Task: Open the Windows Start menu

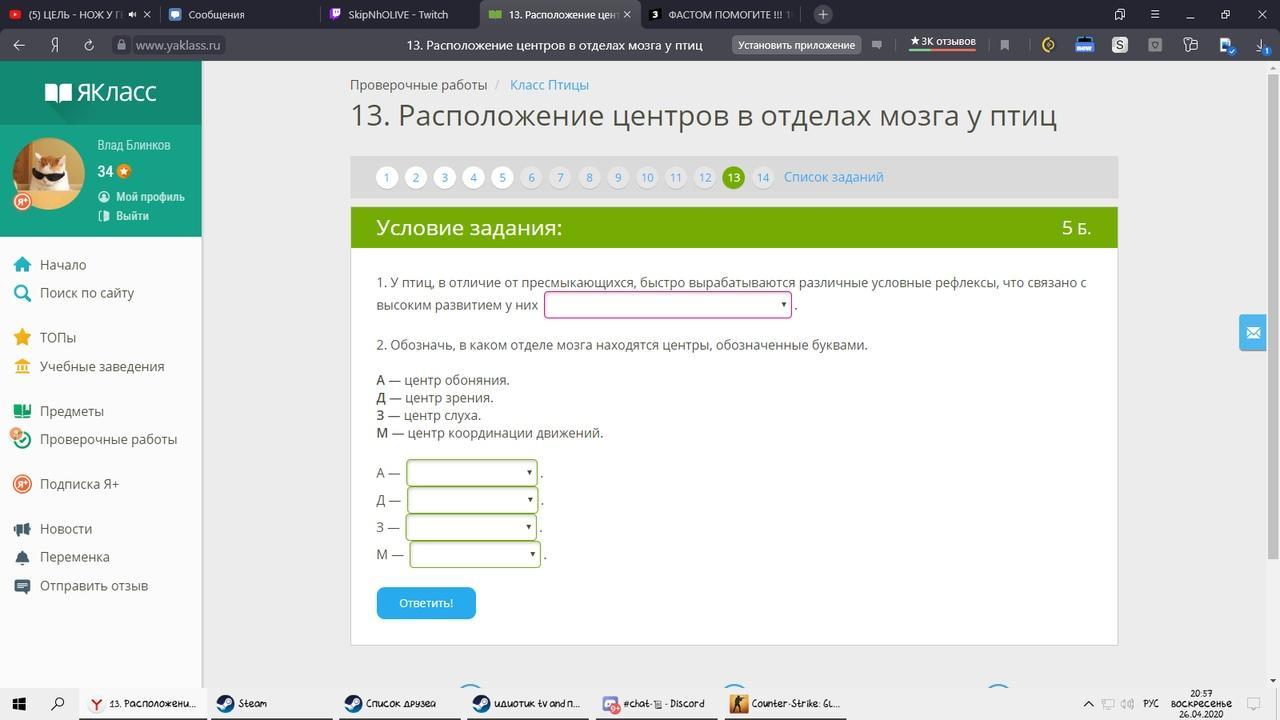Action: tap(19, 703)
